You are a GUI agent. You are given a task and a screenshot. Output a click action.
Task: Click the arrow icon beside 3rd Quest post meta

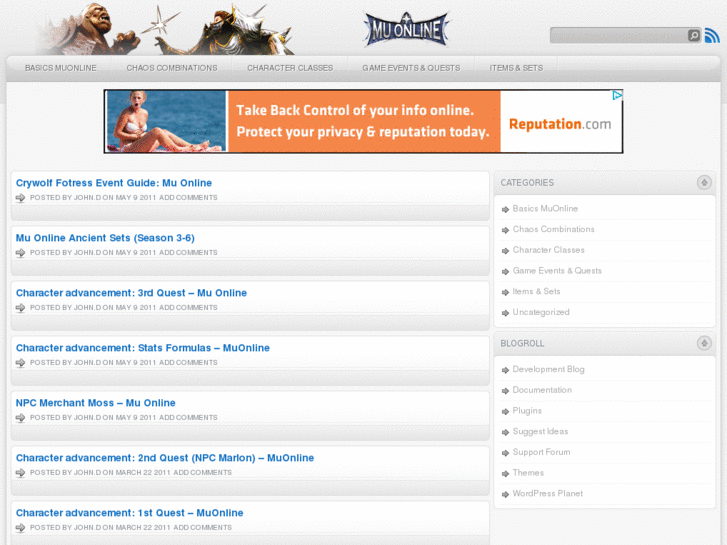point(20,308)
